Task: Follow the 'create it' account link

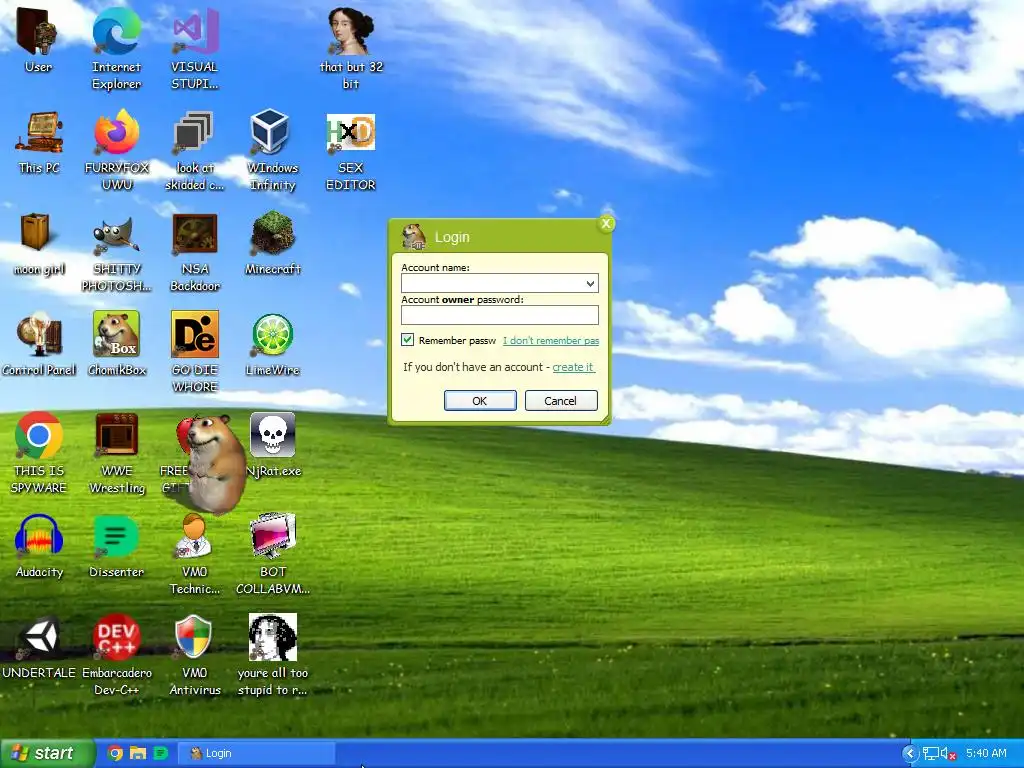Action: tap(573, 367)
